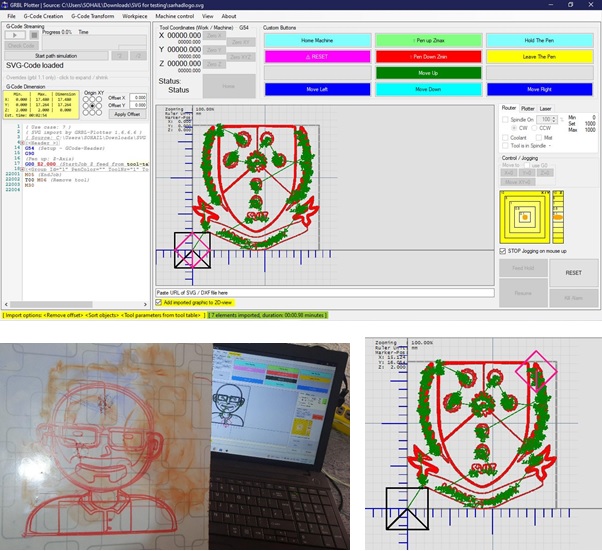Image resolution: width=602 pixels, height=551 pixels.
Task: Click the streaming progress bar
Action: click(94, 41)
